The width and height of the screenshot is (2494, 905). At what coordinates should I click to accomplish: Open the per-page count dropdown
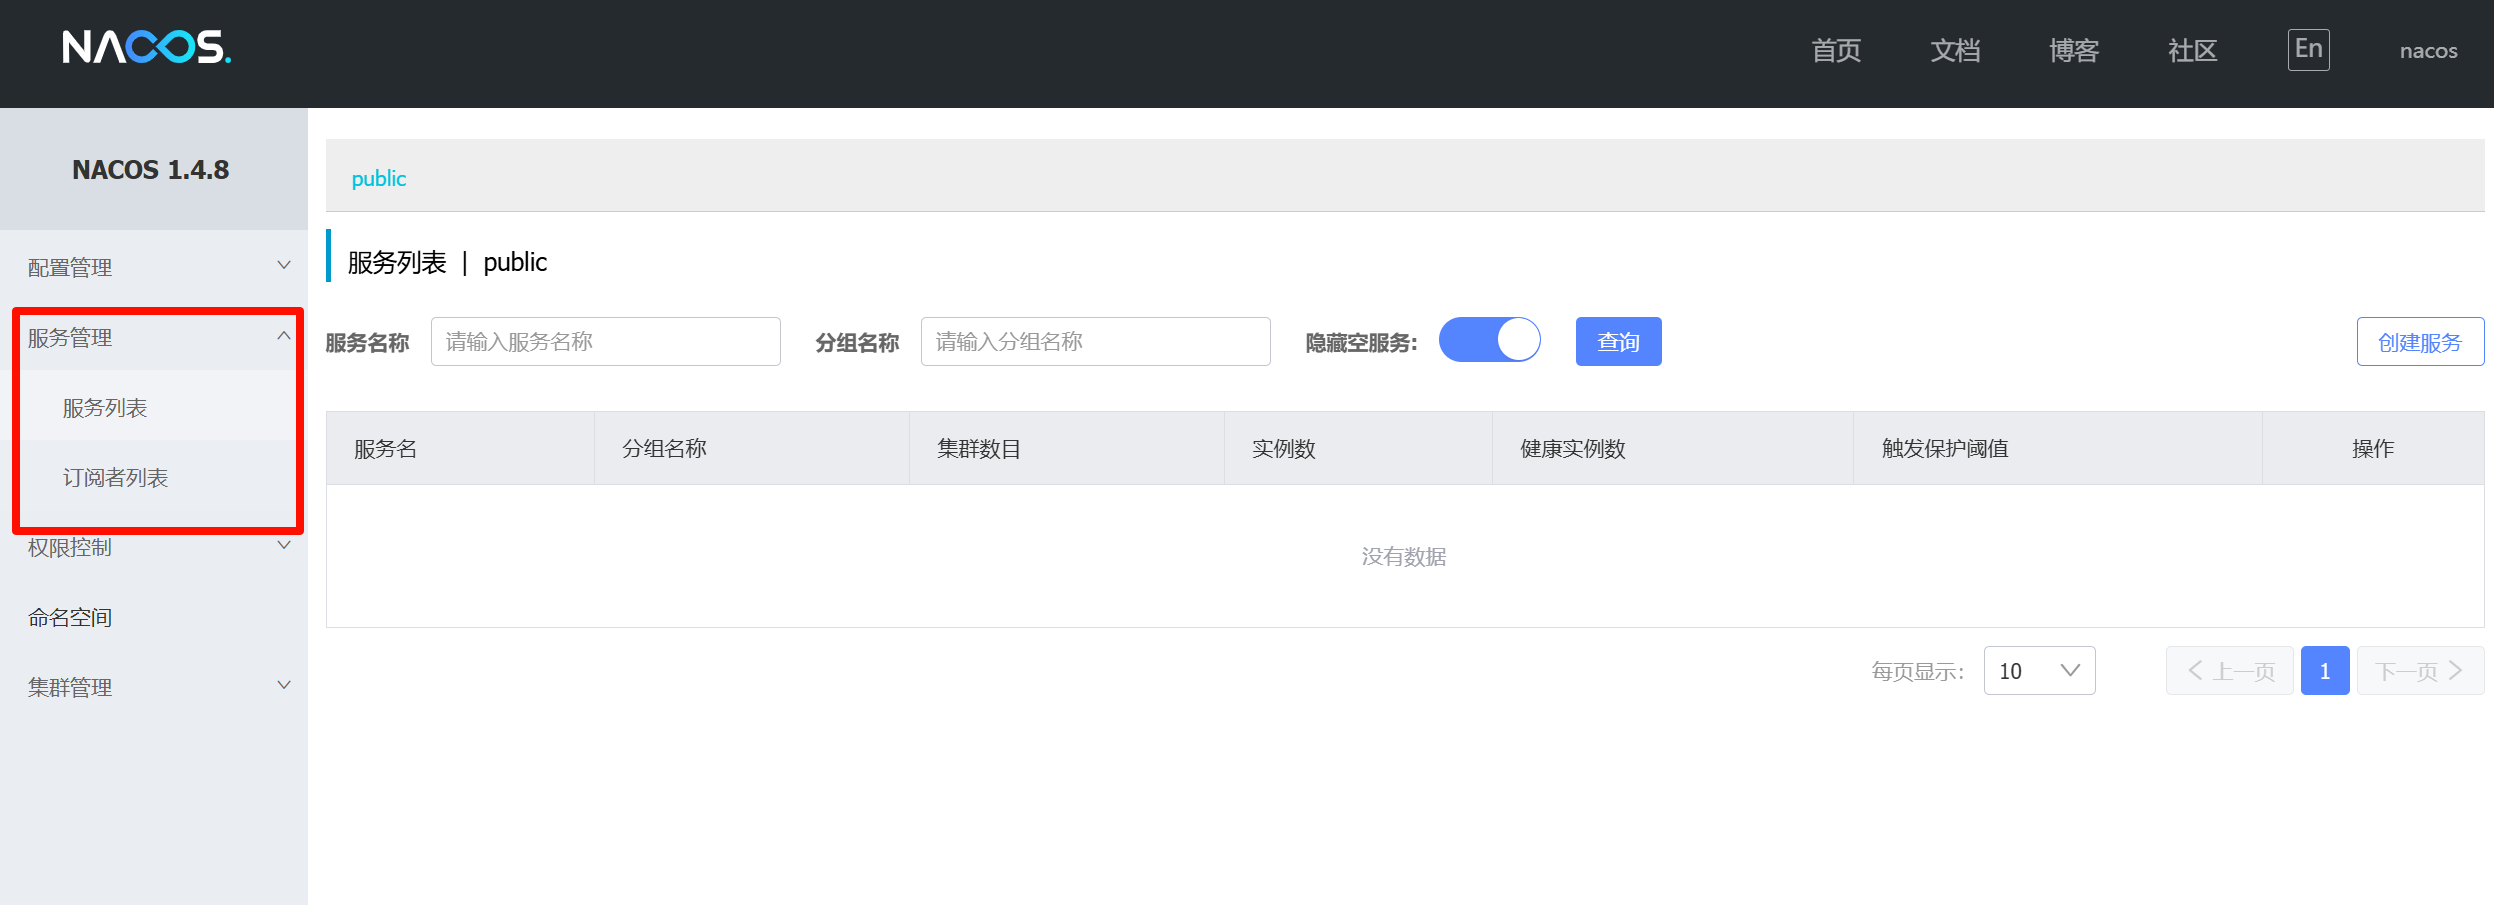(x=2039, y=670)
